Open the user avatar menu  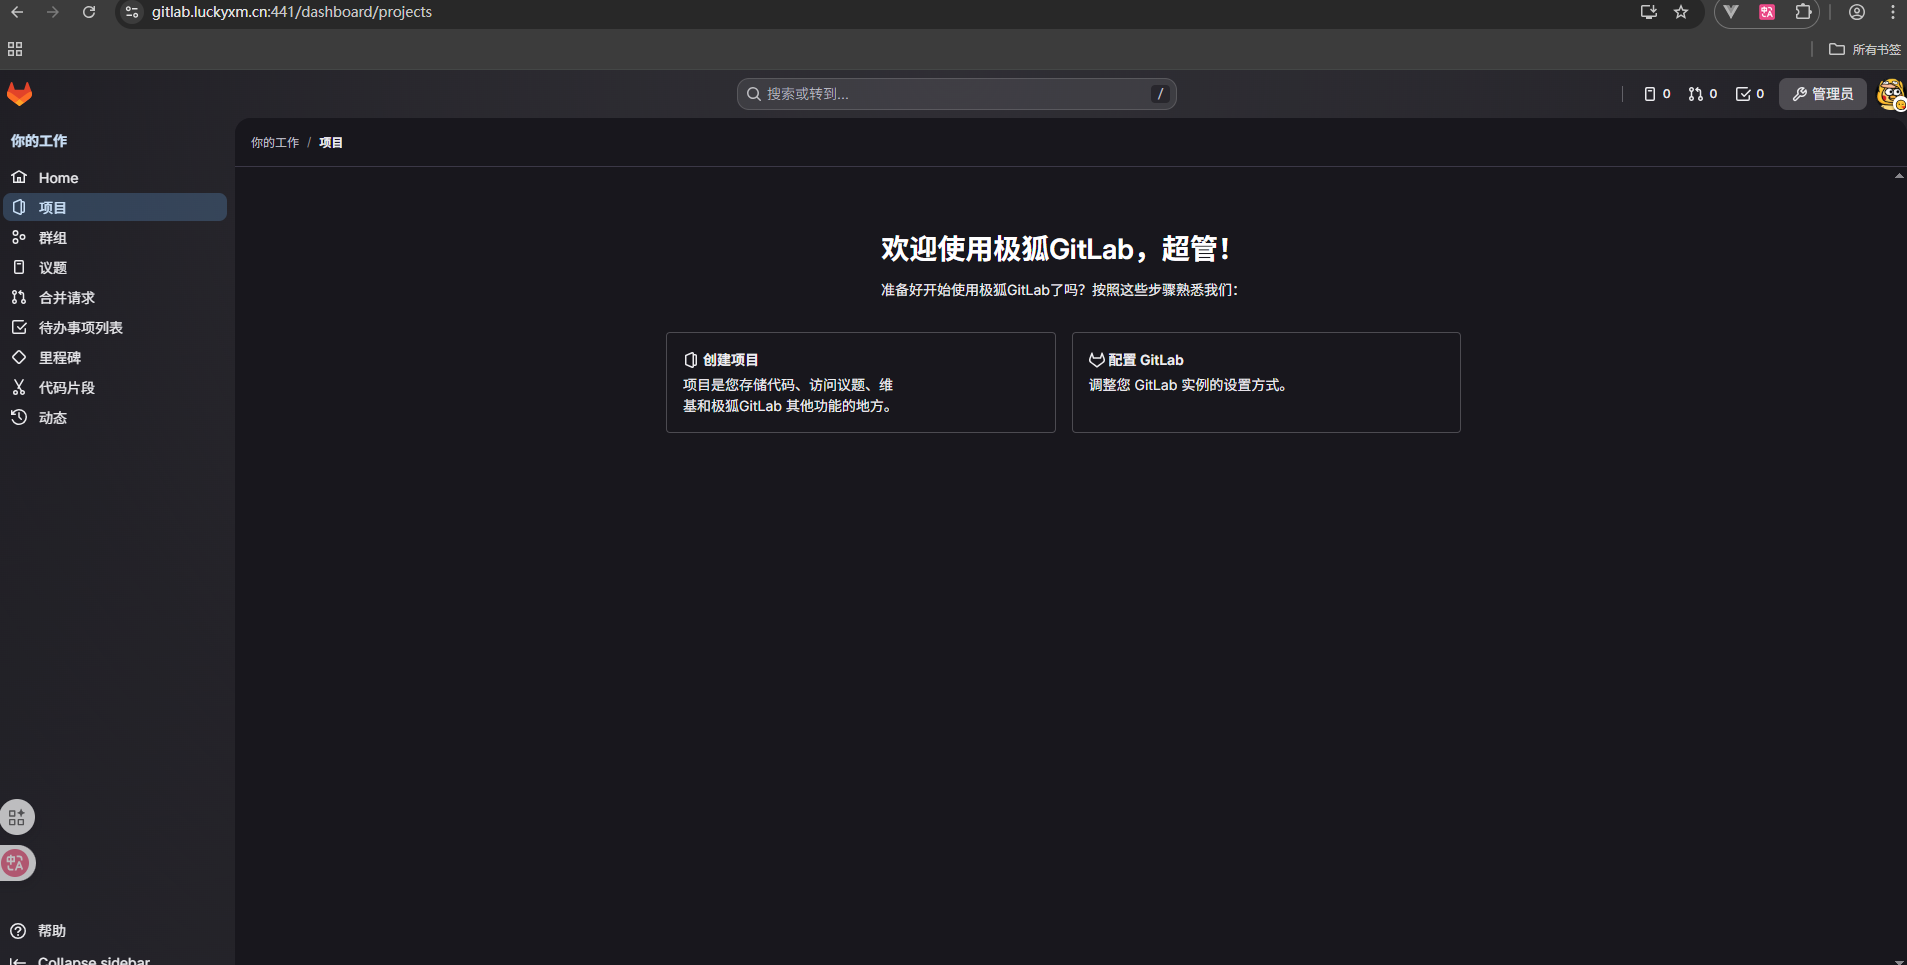click(1891, 95)
